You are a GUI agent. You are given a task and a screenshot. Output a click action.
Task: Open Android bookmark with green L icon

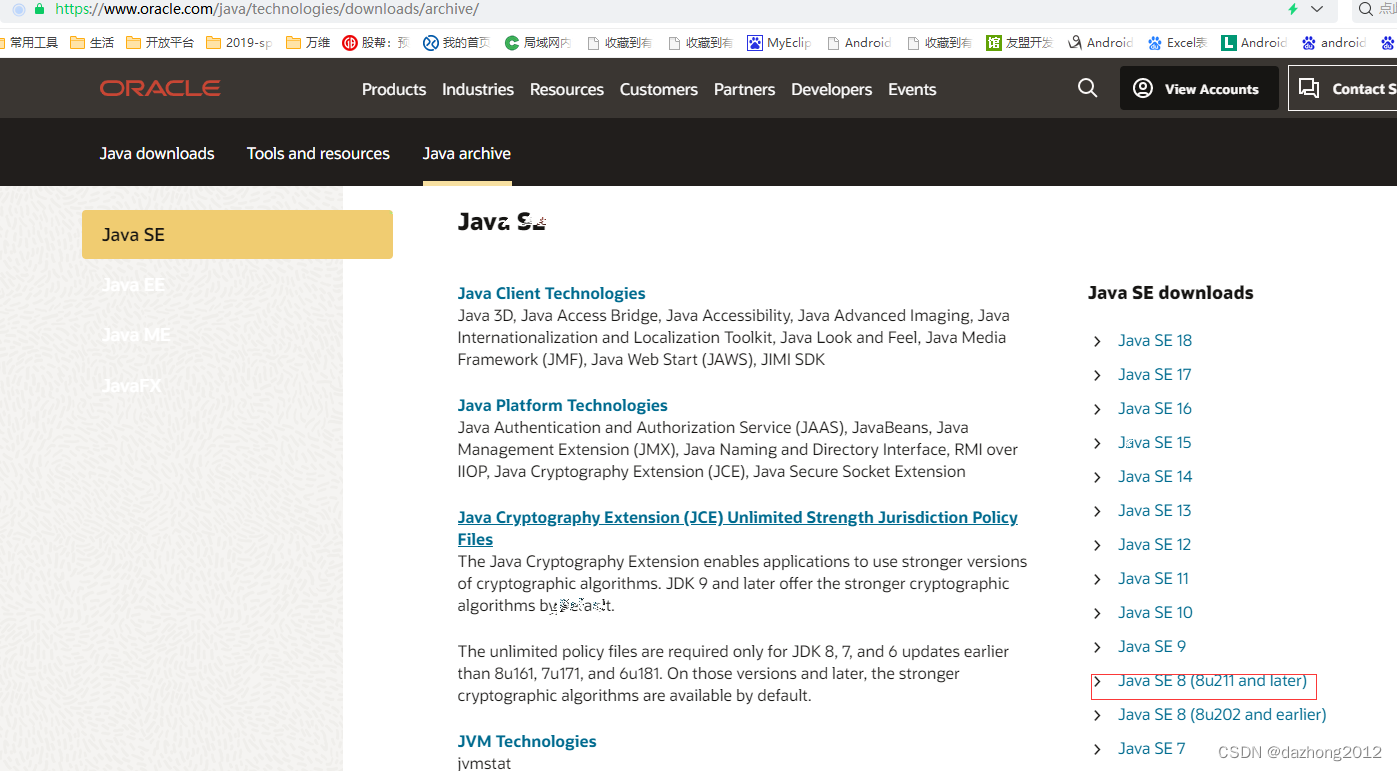(1254, 42)
